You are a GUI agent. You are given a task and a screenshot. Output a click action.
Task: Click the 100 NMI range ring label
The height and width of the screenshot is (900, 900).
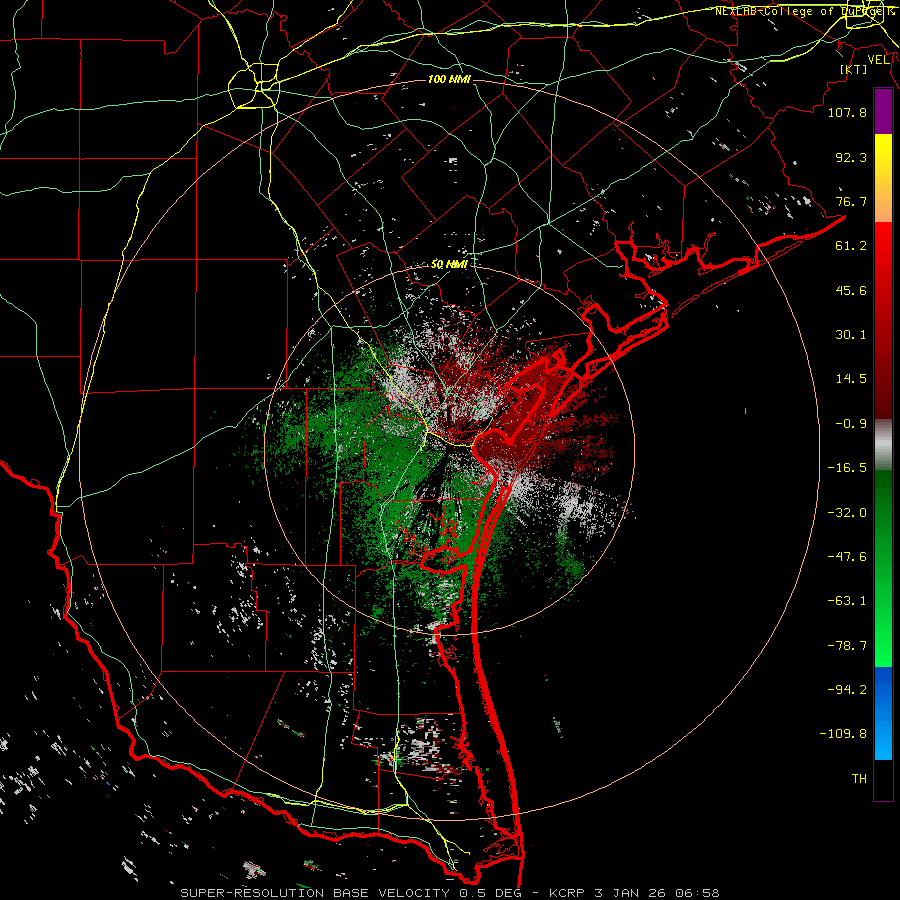click(x=449, y=79)
